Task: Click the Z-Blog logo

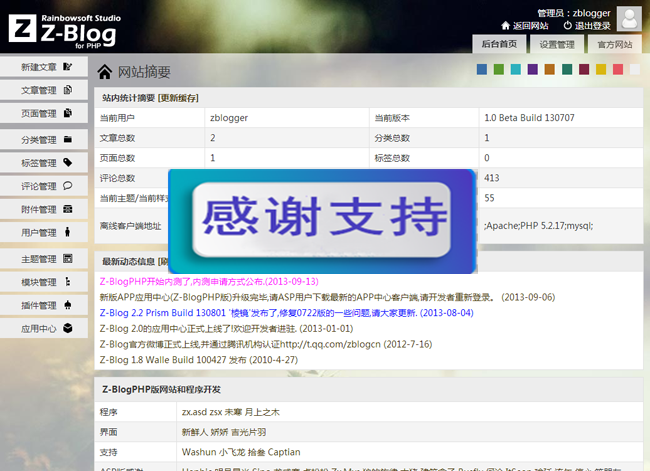Action: 65,31
